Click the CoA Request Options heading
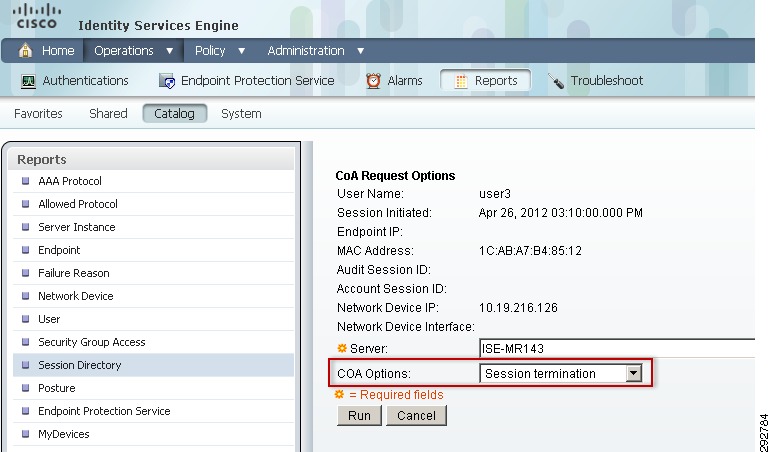Image resolution: width=768 pixels, height=452 pixels. coord(395,175)
